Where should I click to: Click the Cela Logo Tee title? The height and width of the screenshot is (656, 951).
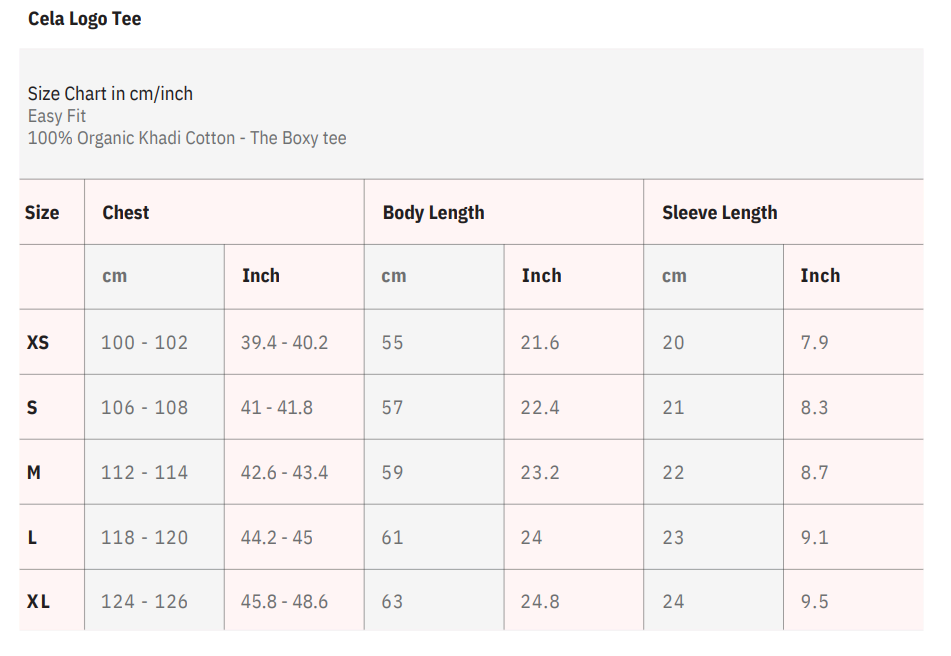[x=84, y=19]
